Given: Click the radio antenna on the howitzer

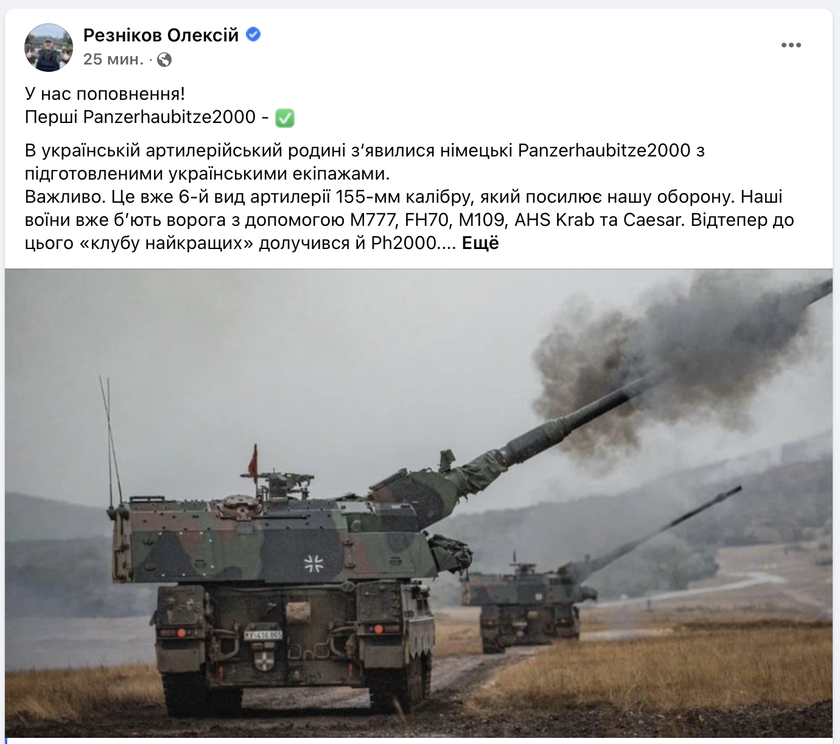Looking at the screenshot, I should coord(111,439).
